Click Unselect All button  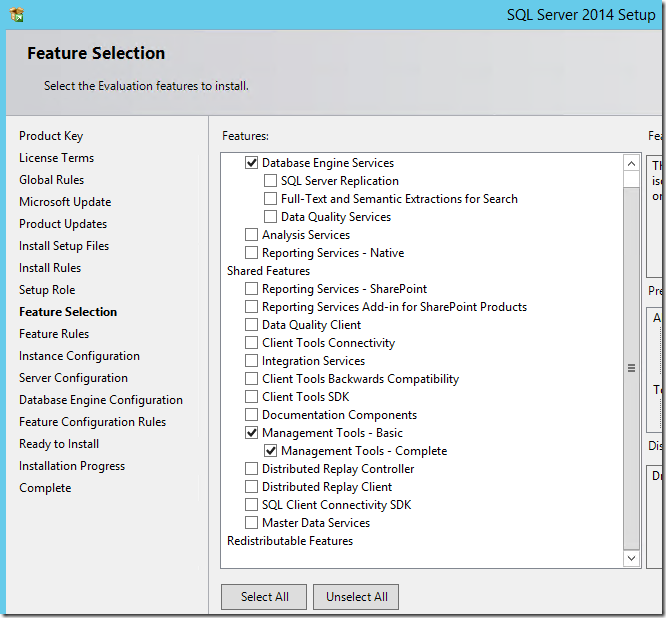[x=356, y=597]
